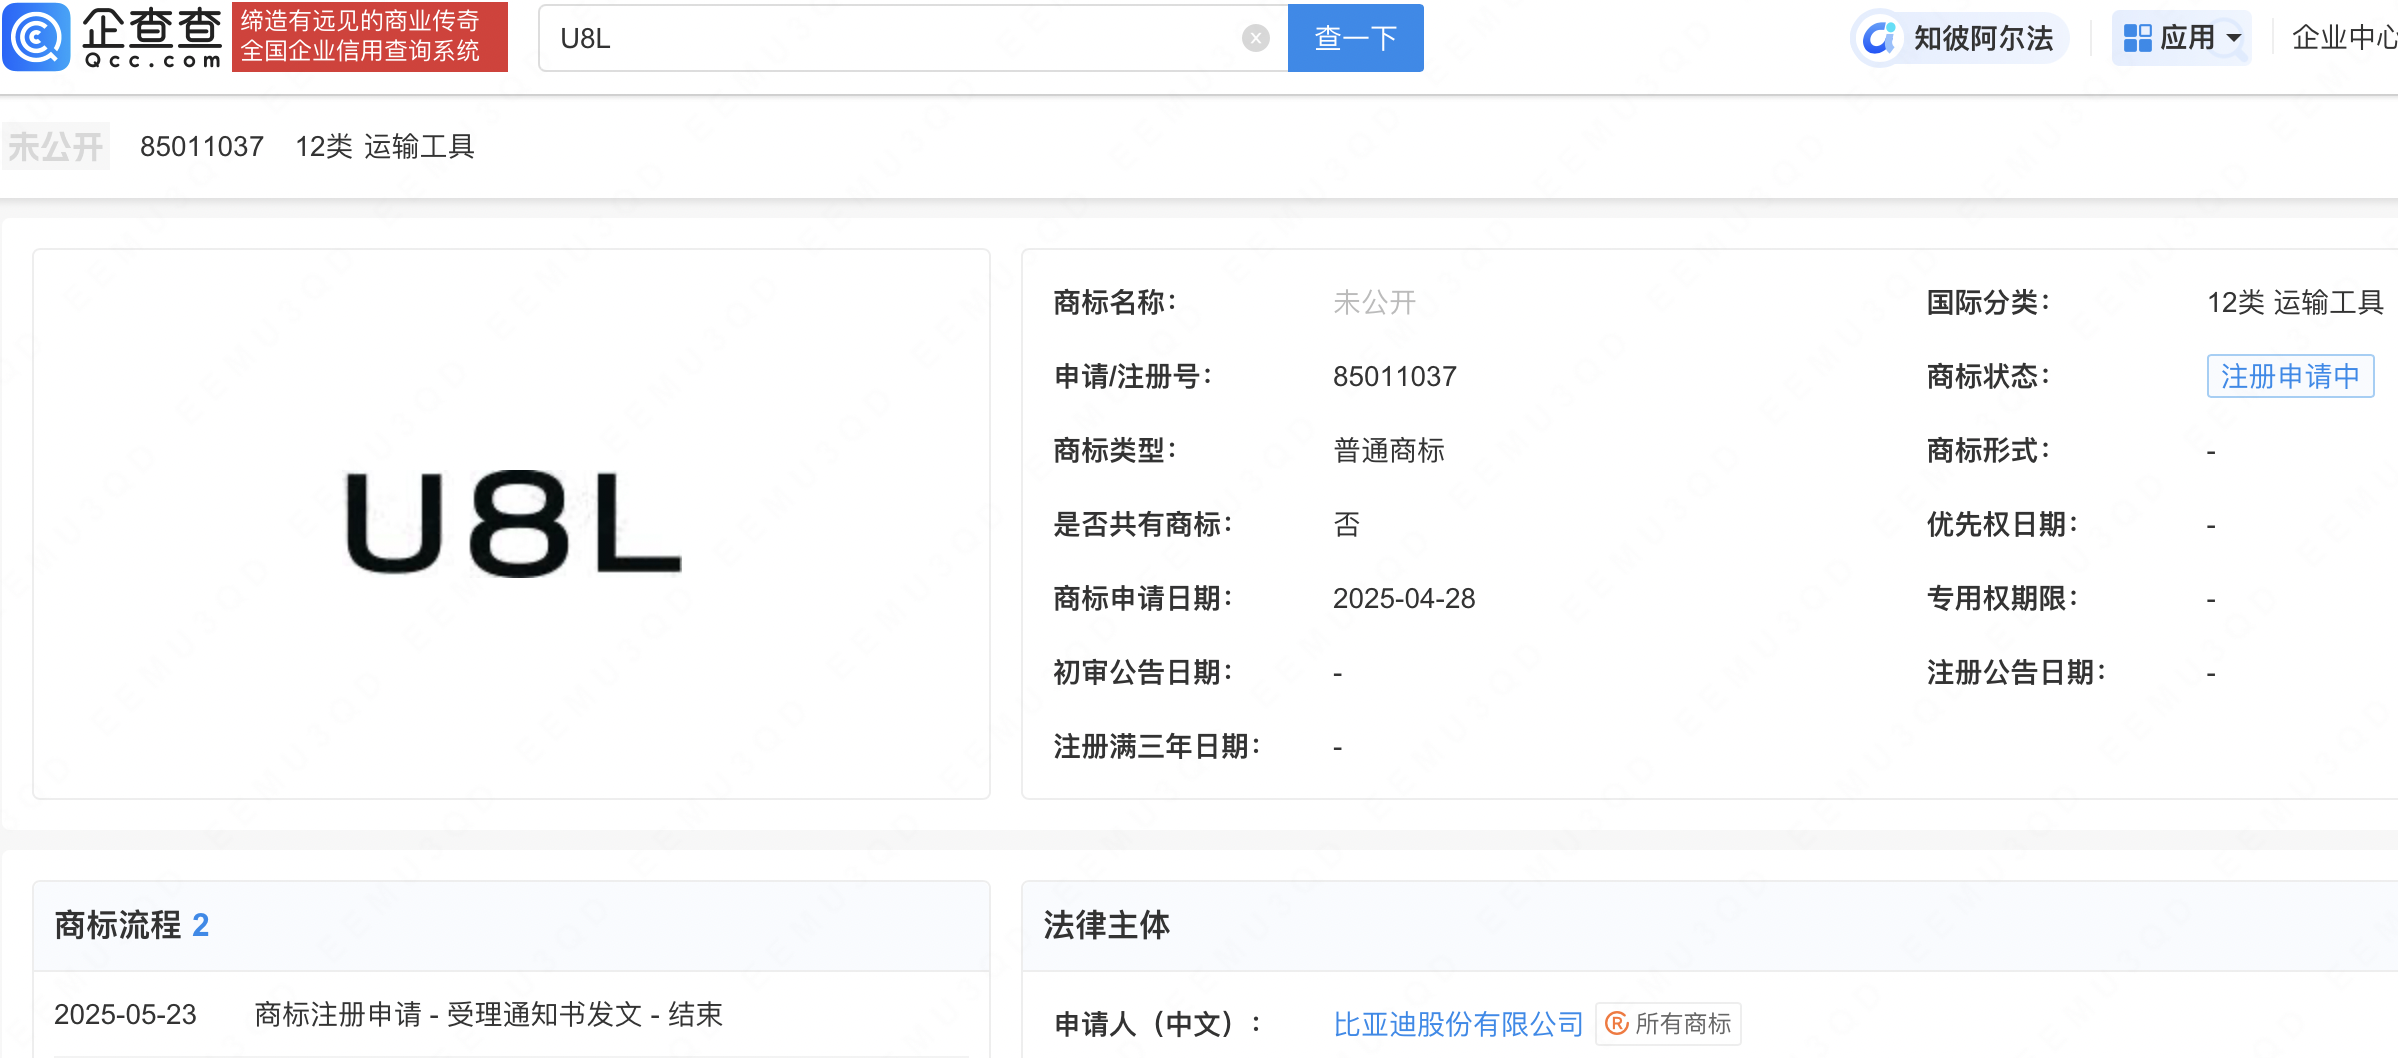Click the 法律主体 section heading
2398x1058 pixels.
click(x=1106, y=925)
